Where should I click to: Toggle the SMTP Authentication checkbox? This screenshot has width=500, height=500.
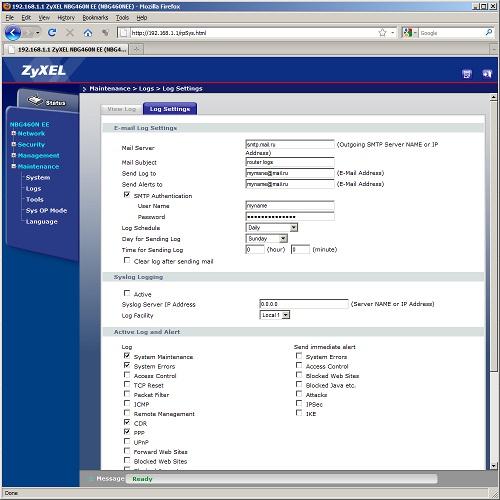[x=127, y=195]
